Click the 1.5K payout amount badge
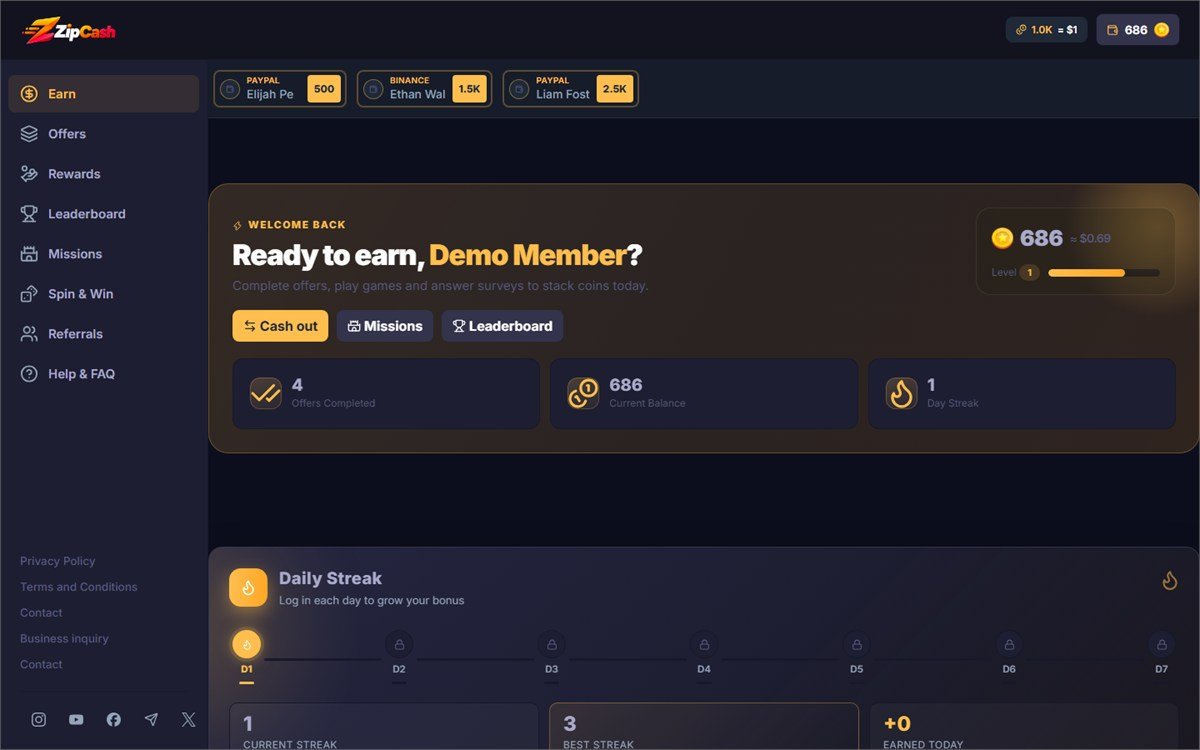1200x750 pixels. click(469, 89)
